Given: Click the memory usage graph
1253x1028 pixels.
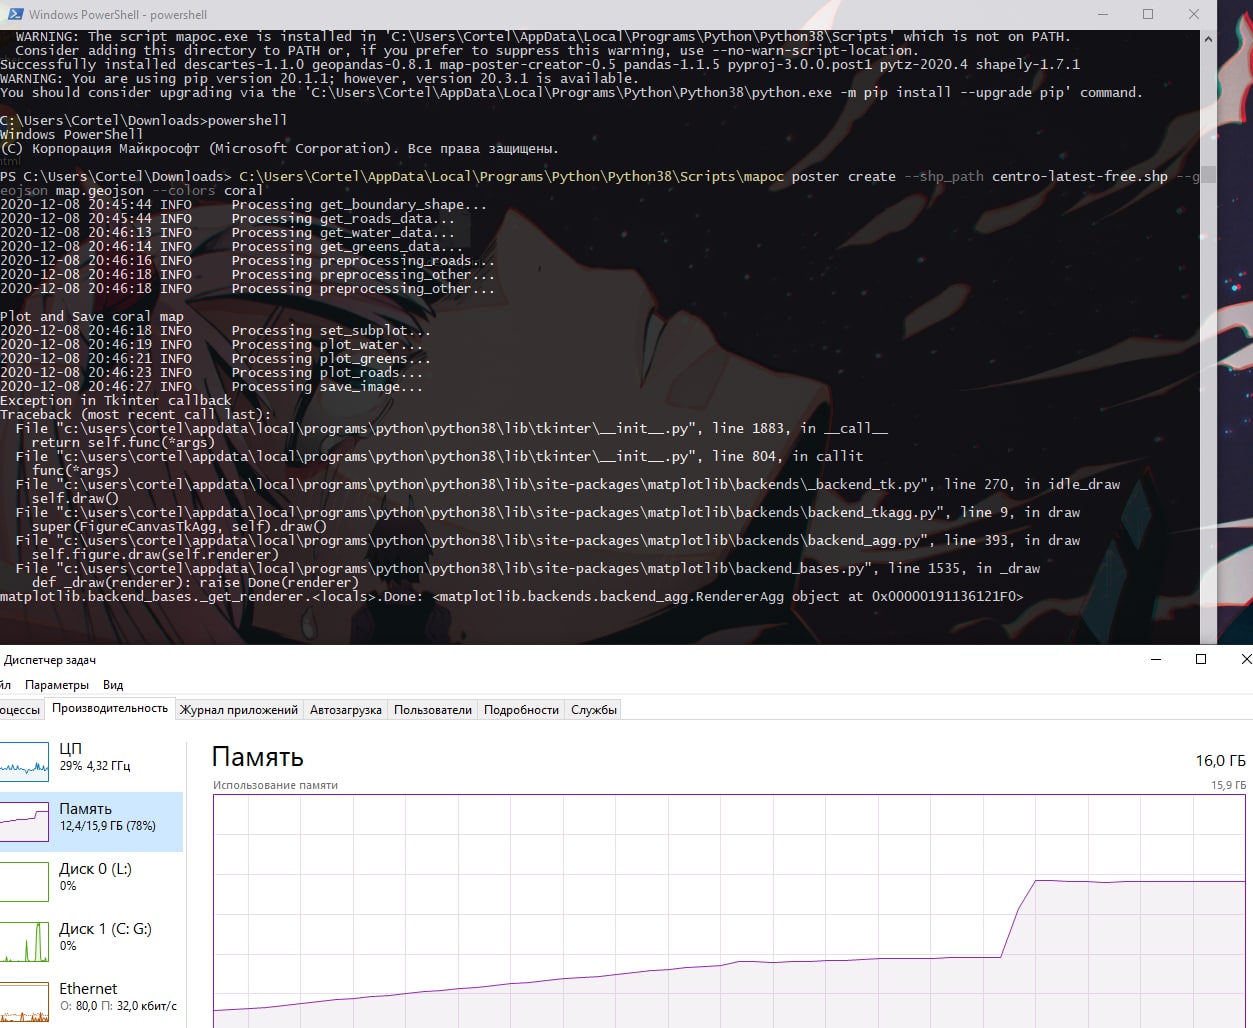Looking at the screenshot, I should (x=729, y=911).
